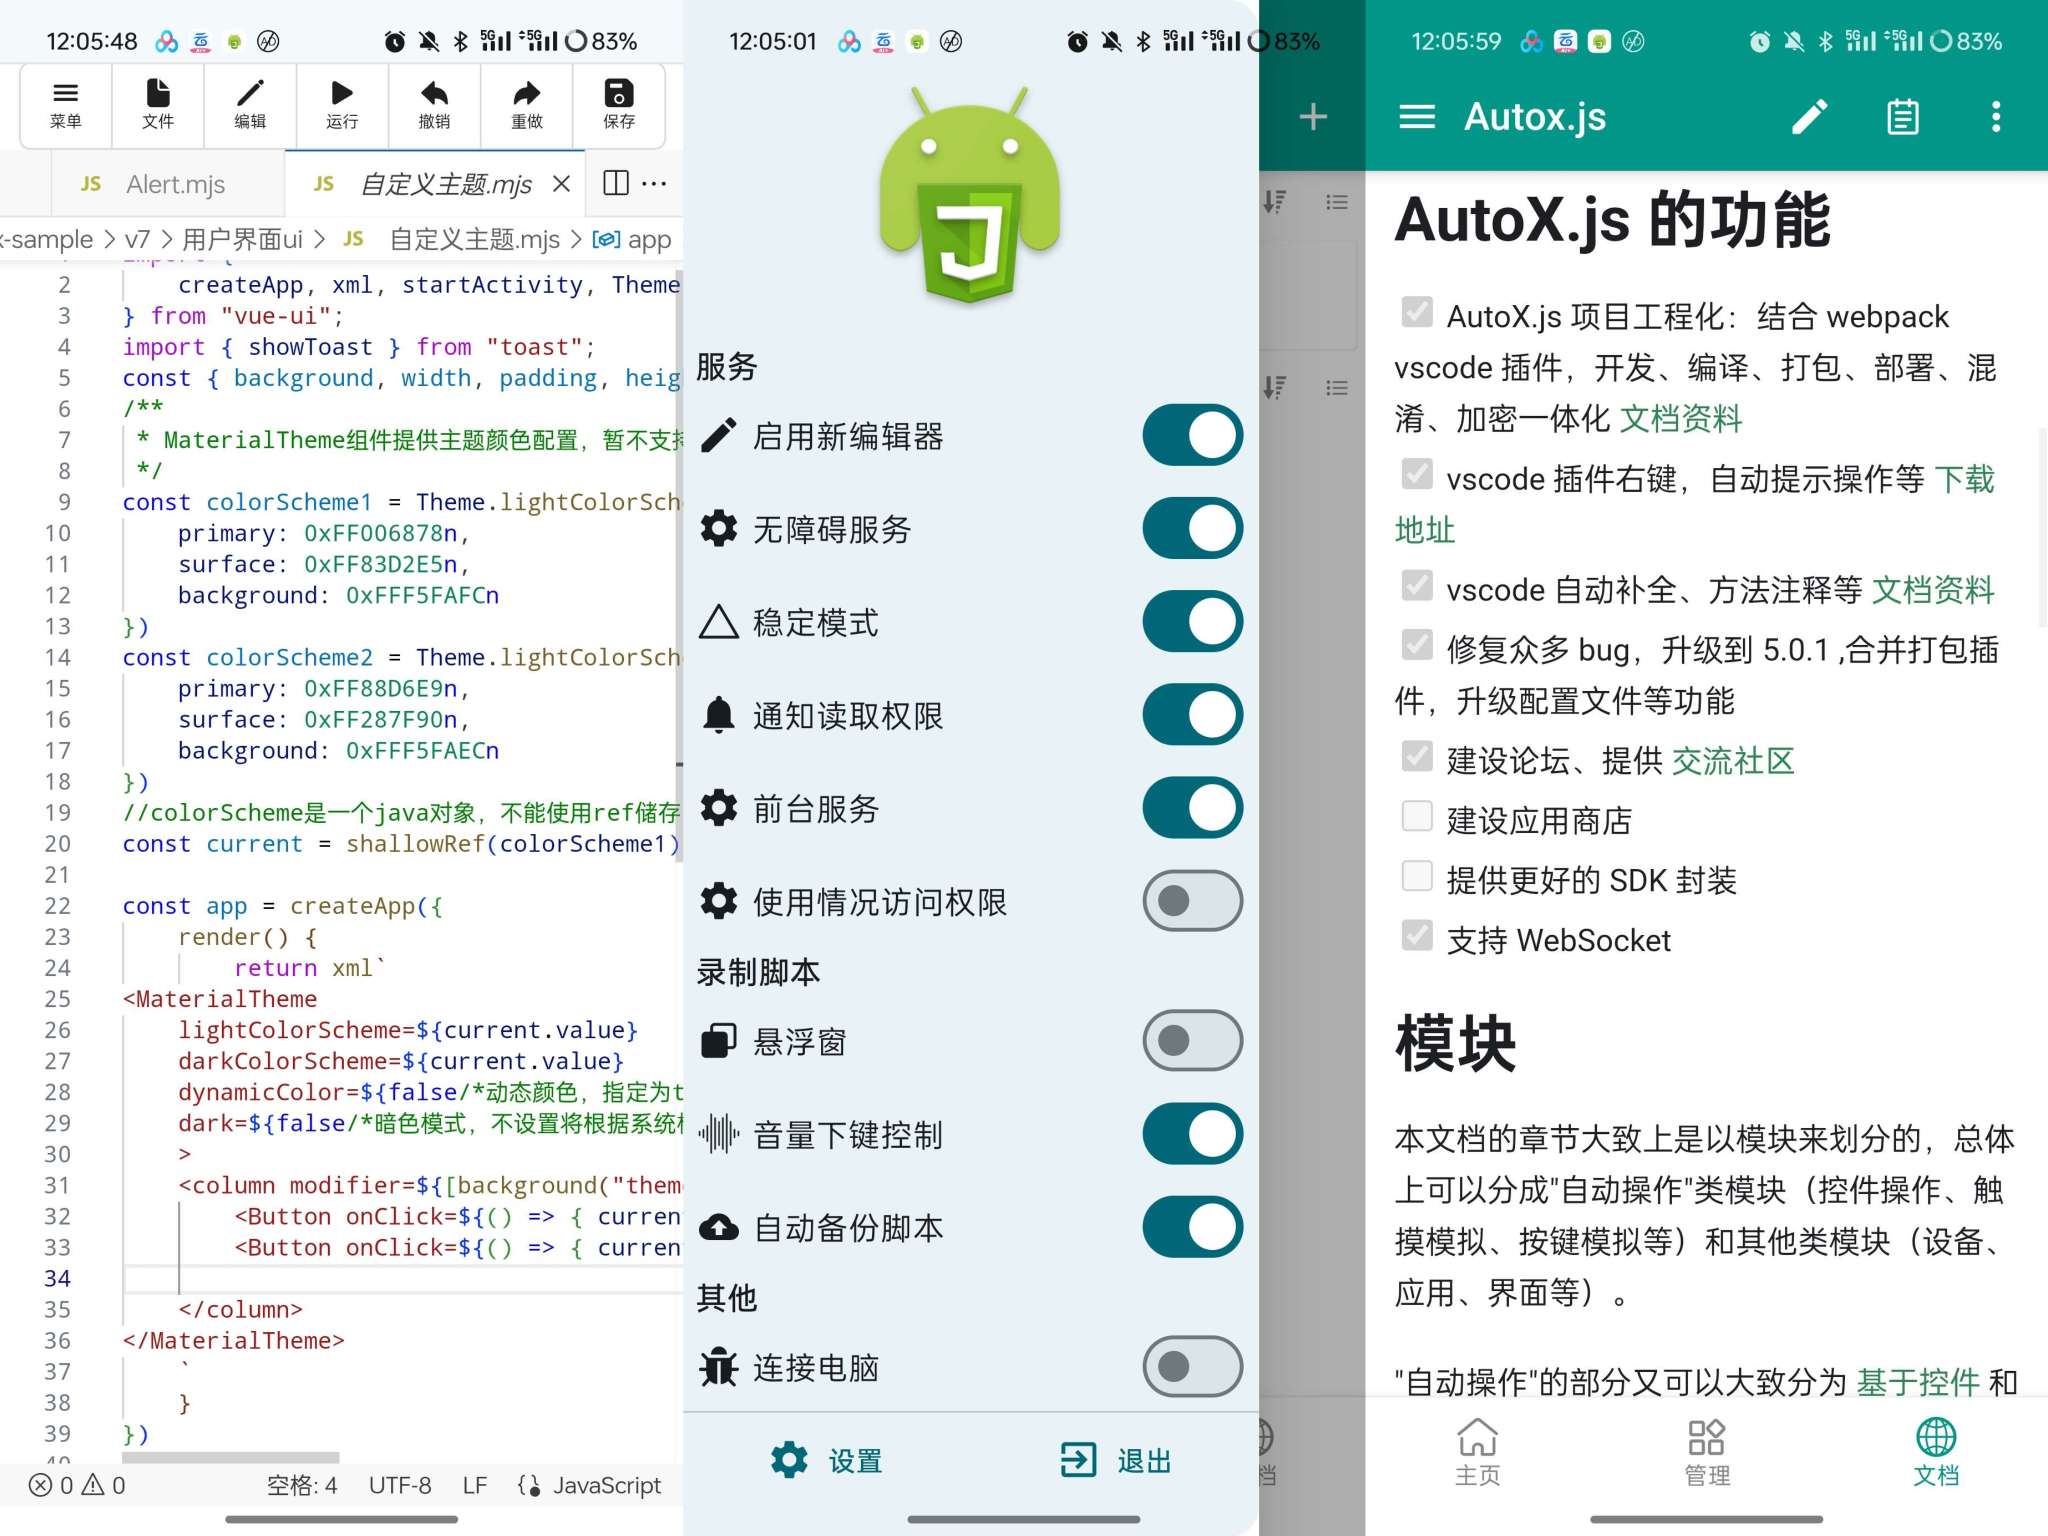Open the 用户界面ui breadcrumb folder

pyautogui.click(x=242, y=239)
